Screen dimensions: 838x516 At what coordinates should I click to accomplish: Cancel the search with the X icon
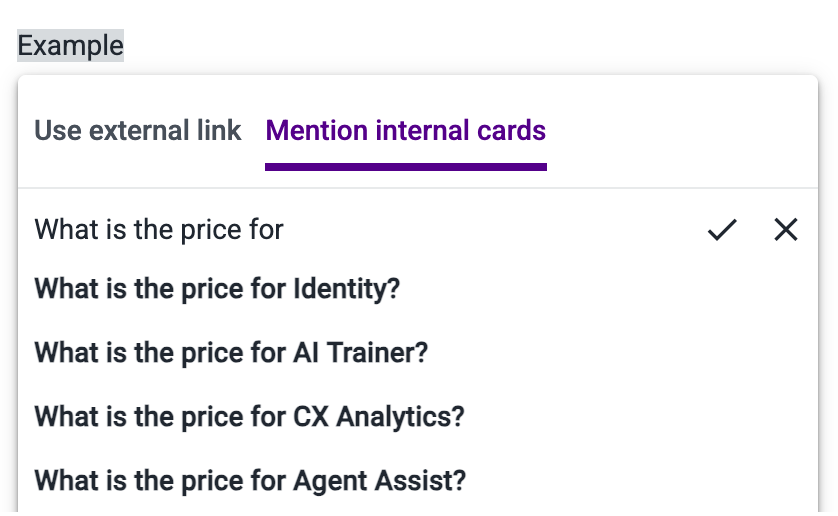point(786,231)
